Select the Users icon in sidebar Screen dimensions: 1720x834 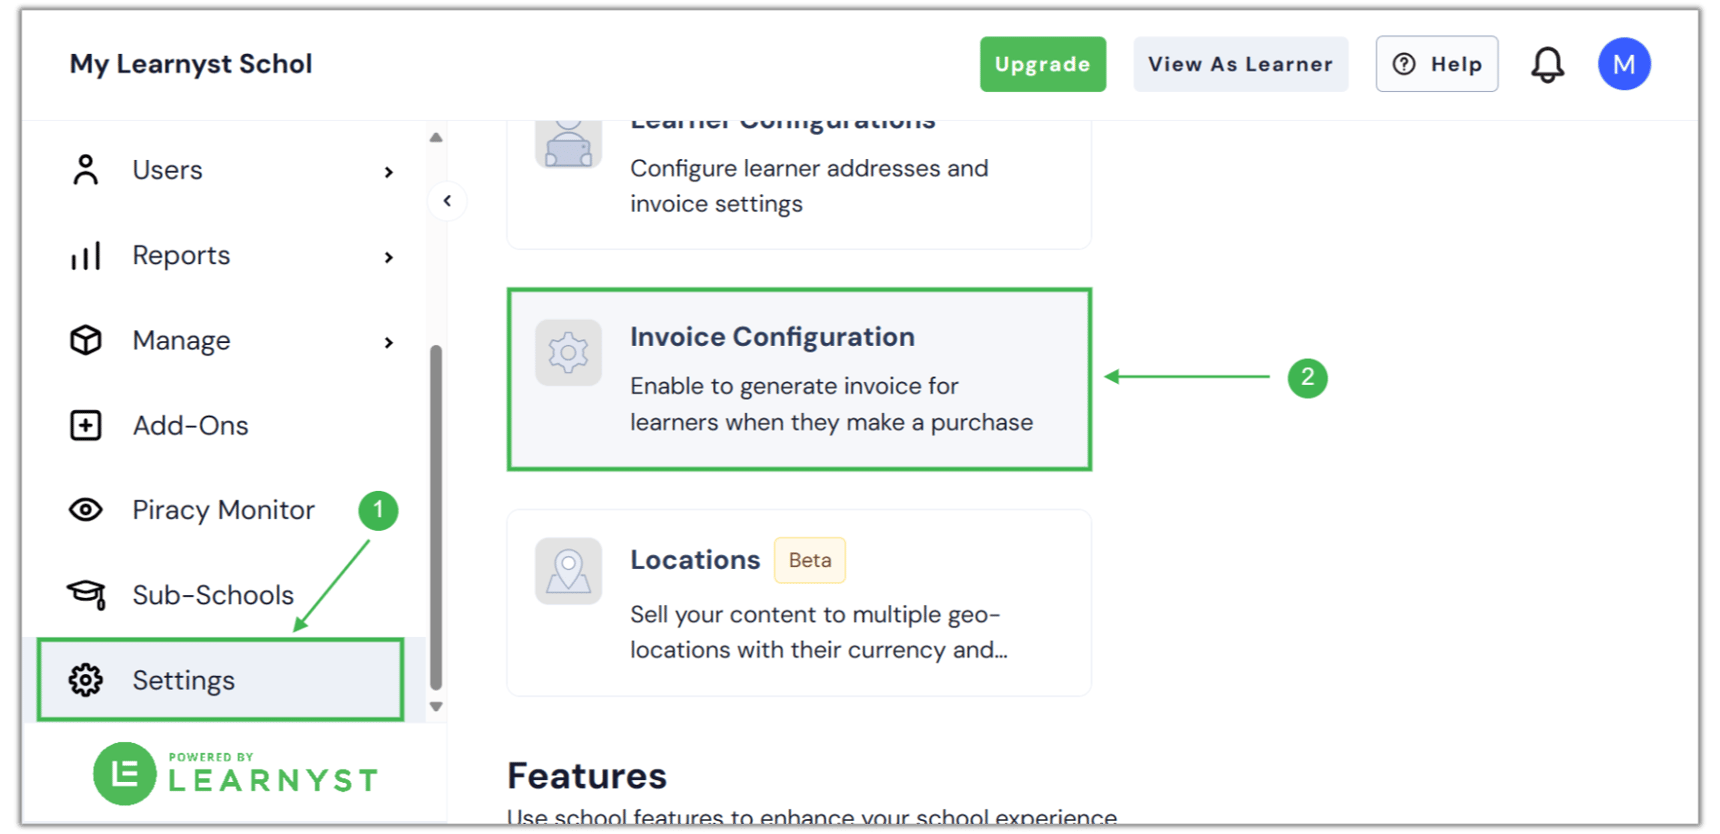(85, 169)
